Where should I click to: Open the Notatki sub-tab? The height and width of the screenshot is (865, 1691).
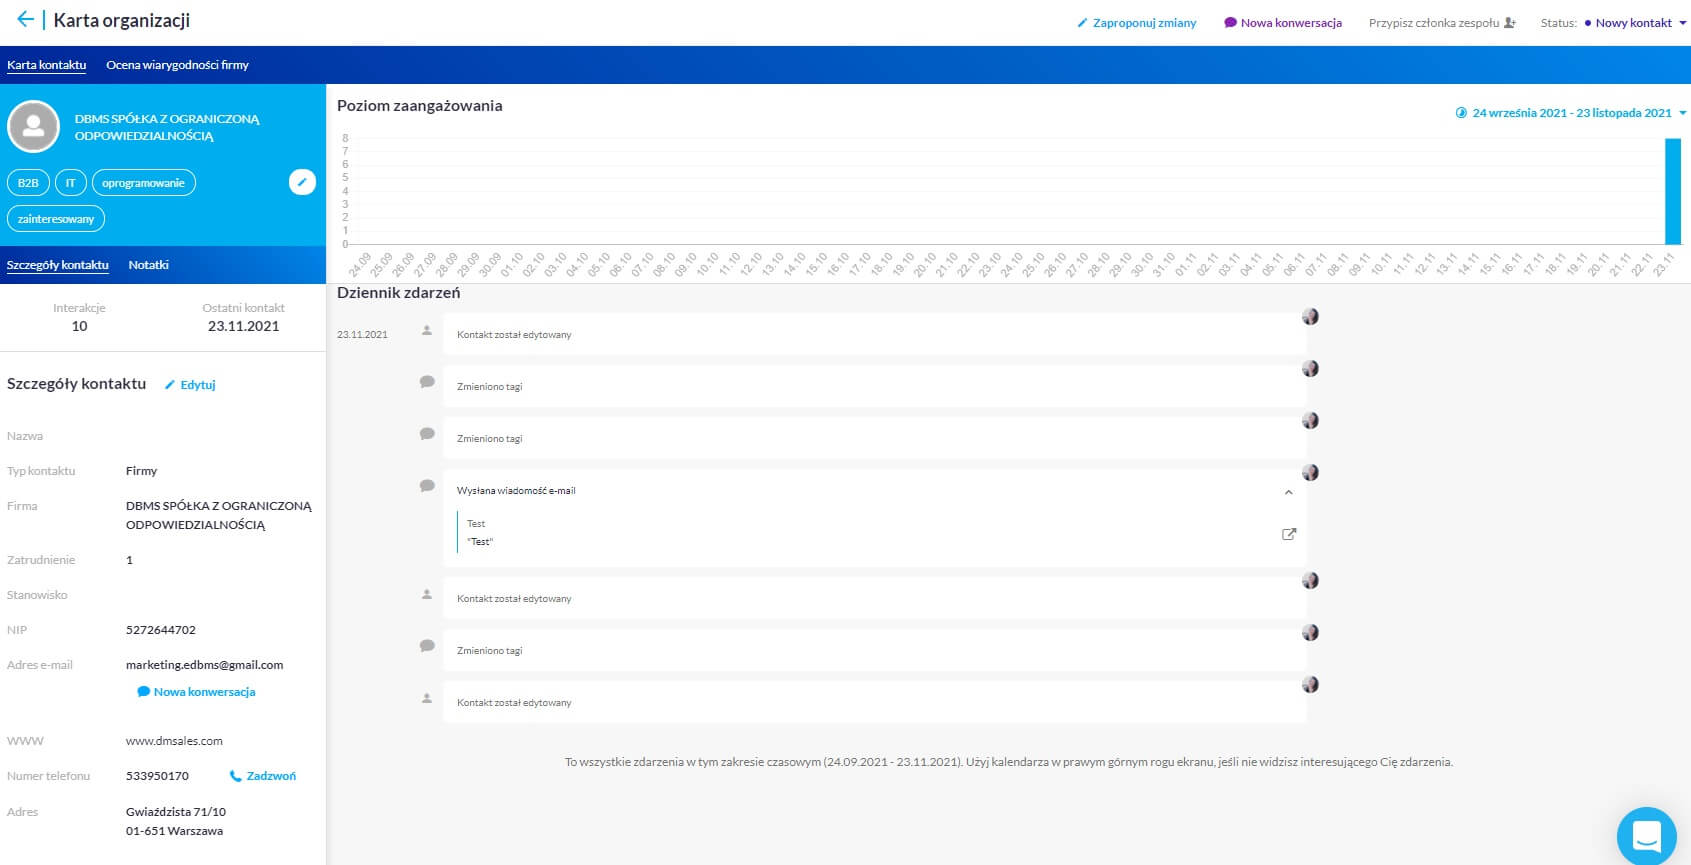point(148,265)
